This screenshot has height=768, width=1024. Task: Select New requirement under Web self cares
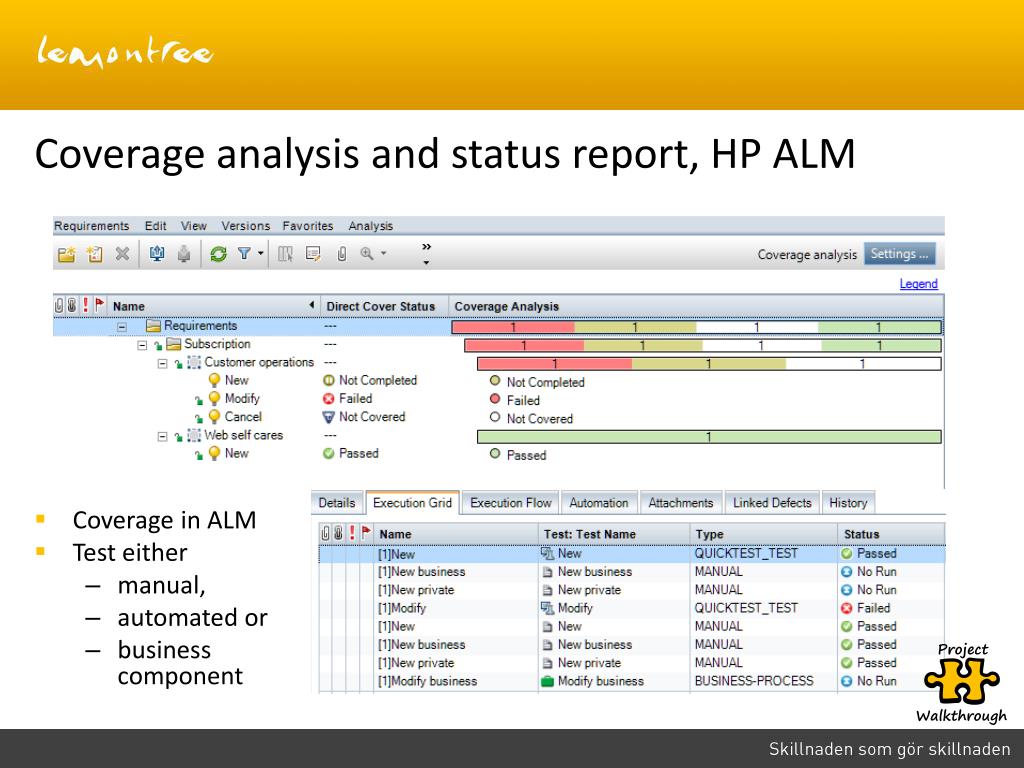(236, 453)
